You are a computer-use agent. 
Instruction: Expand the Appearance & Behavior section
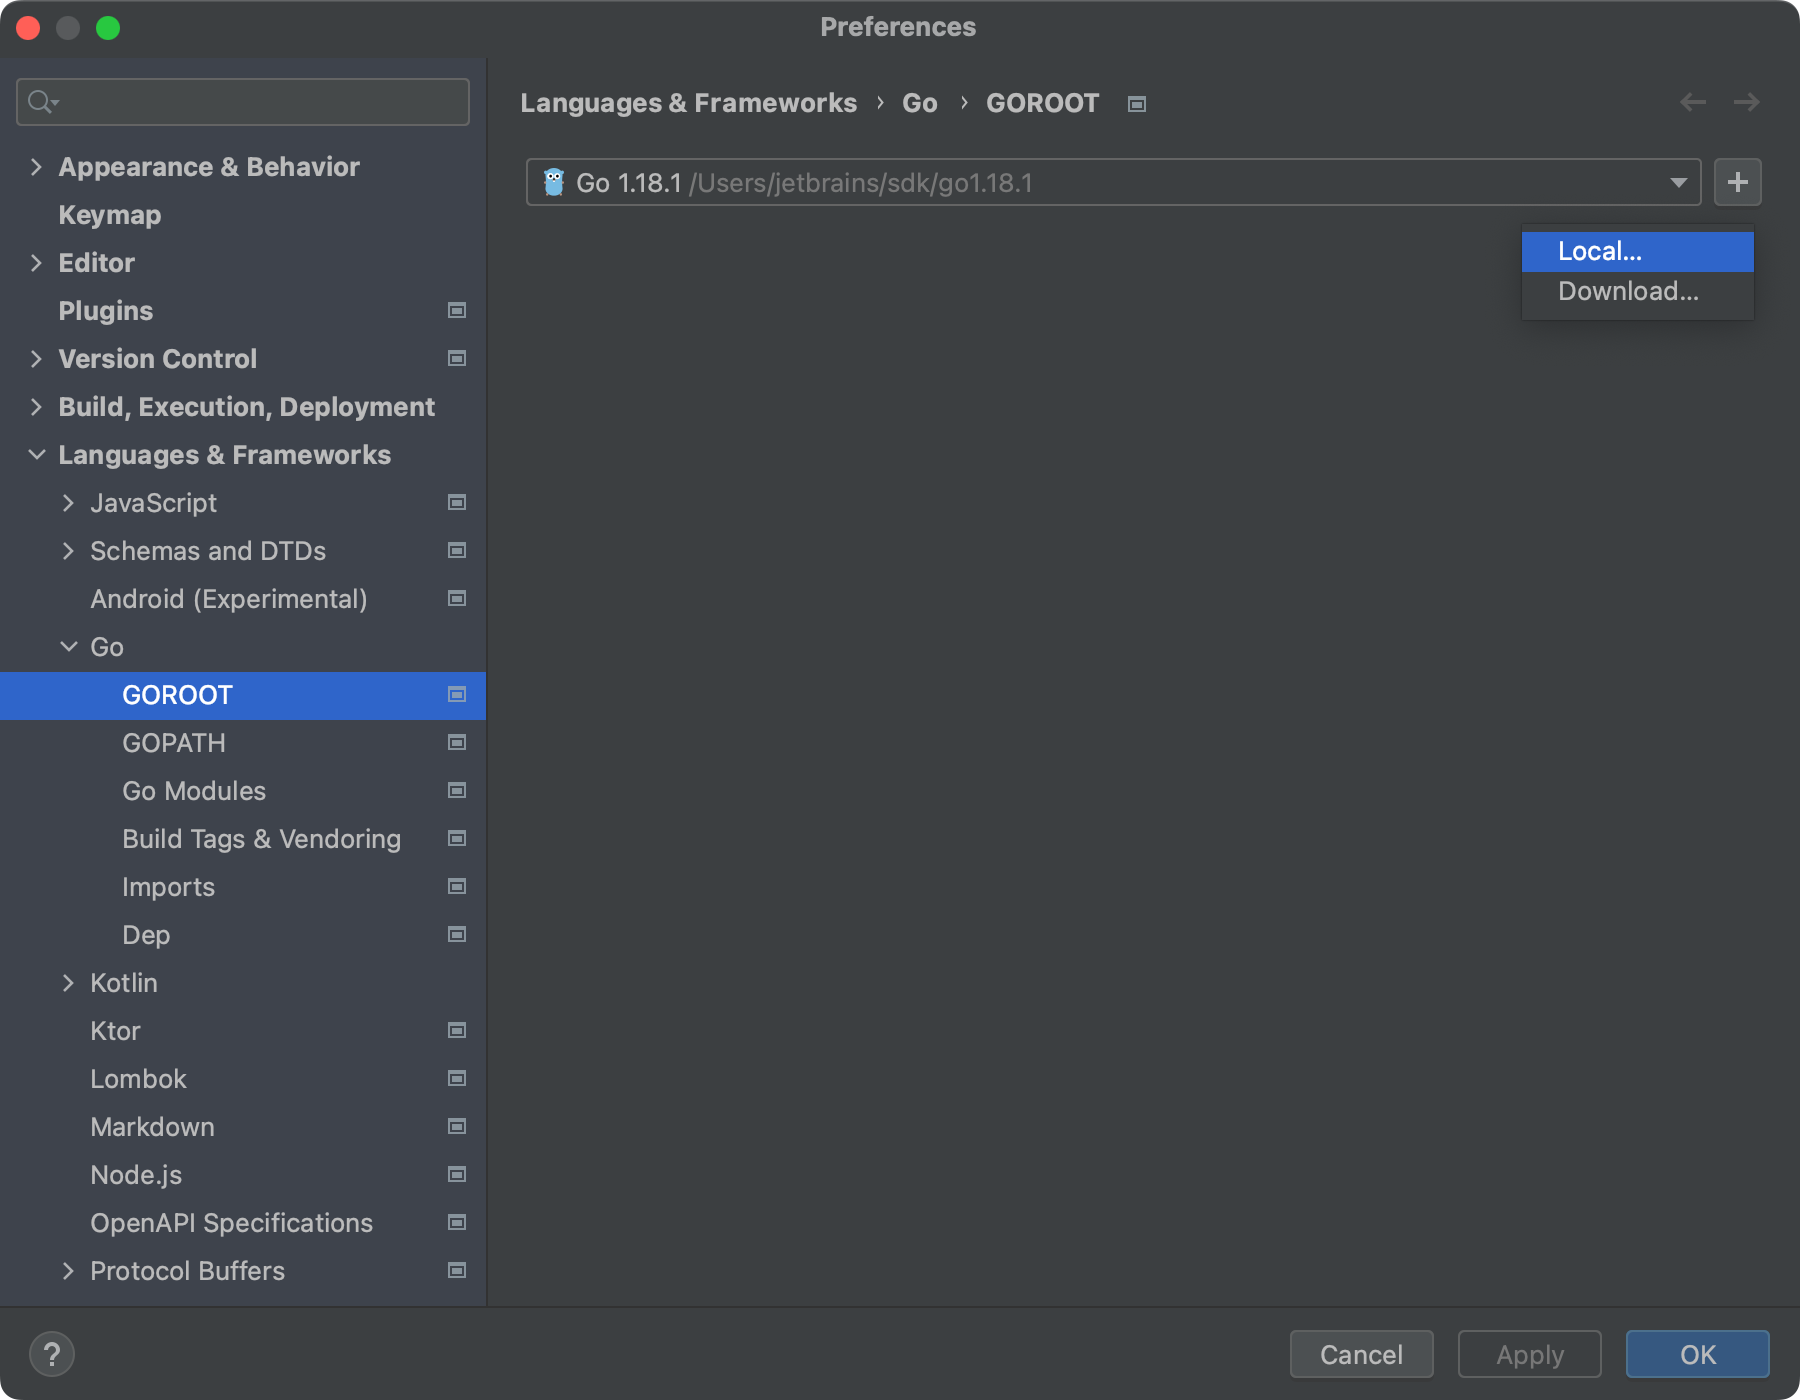[36, 167]
